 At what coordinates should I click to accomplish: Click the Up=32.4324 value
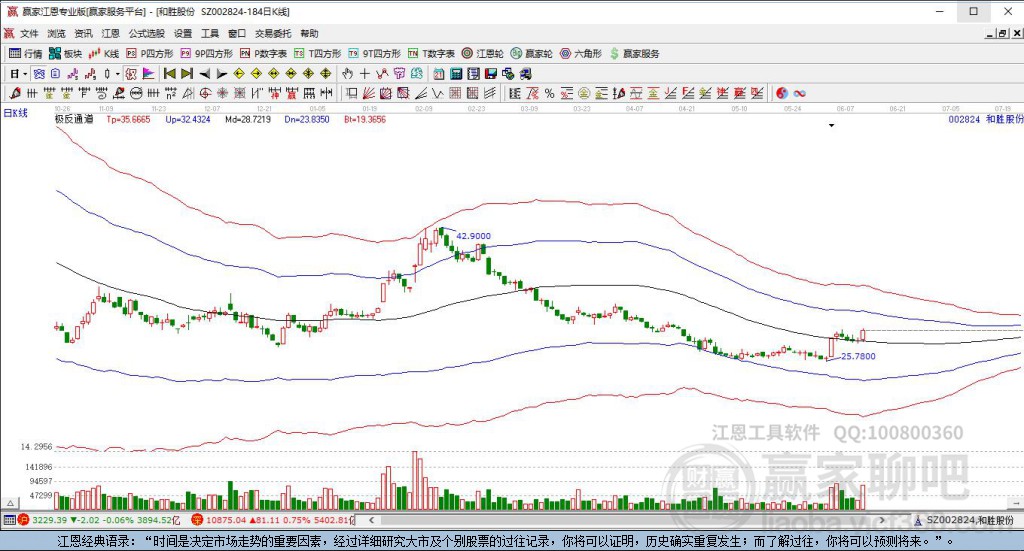[x=188, y=119]
